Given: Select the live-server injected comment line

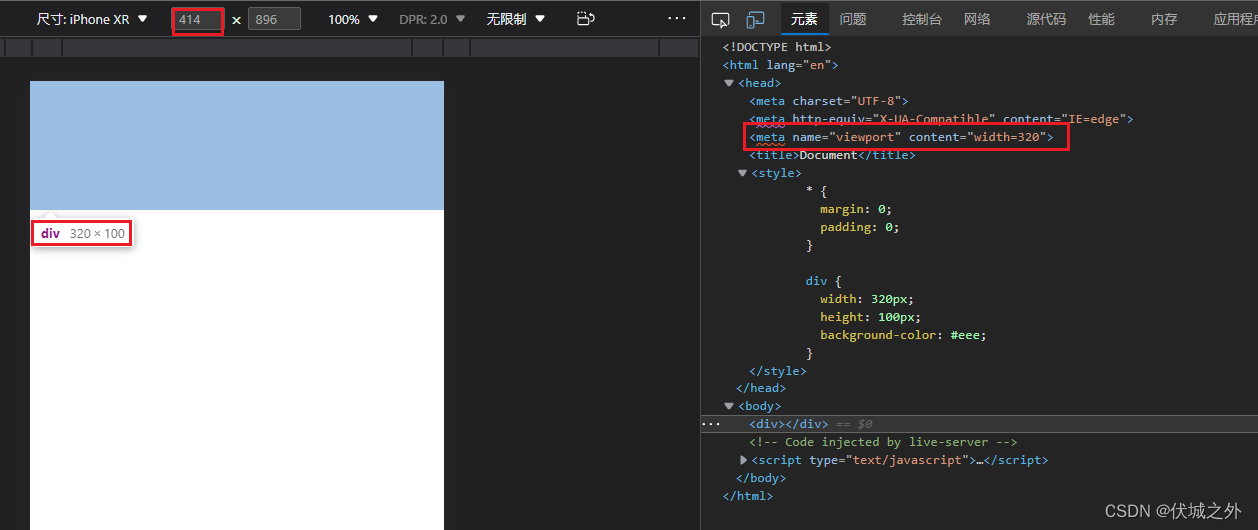Looking at the screenshot, I should click(883, 442).
